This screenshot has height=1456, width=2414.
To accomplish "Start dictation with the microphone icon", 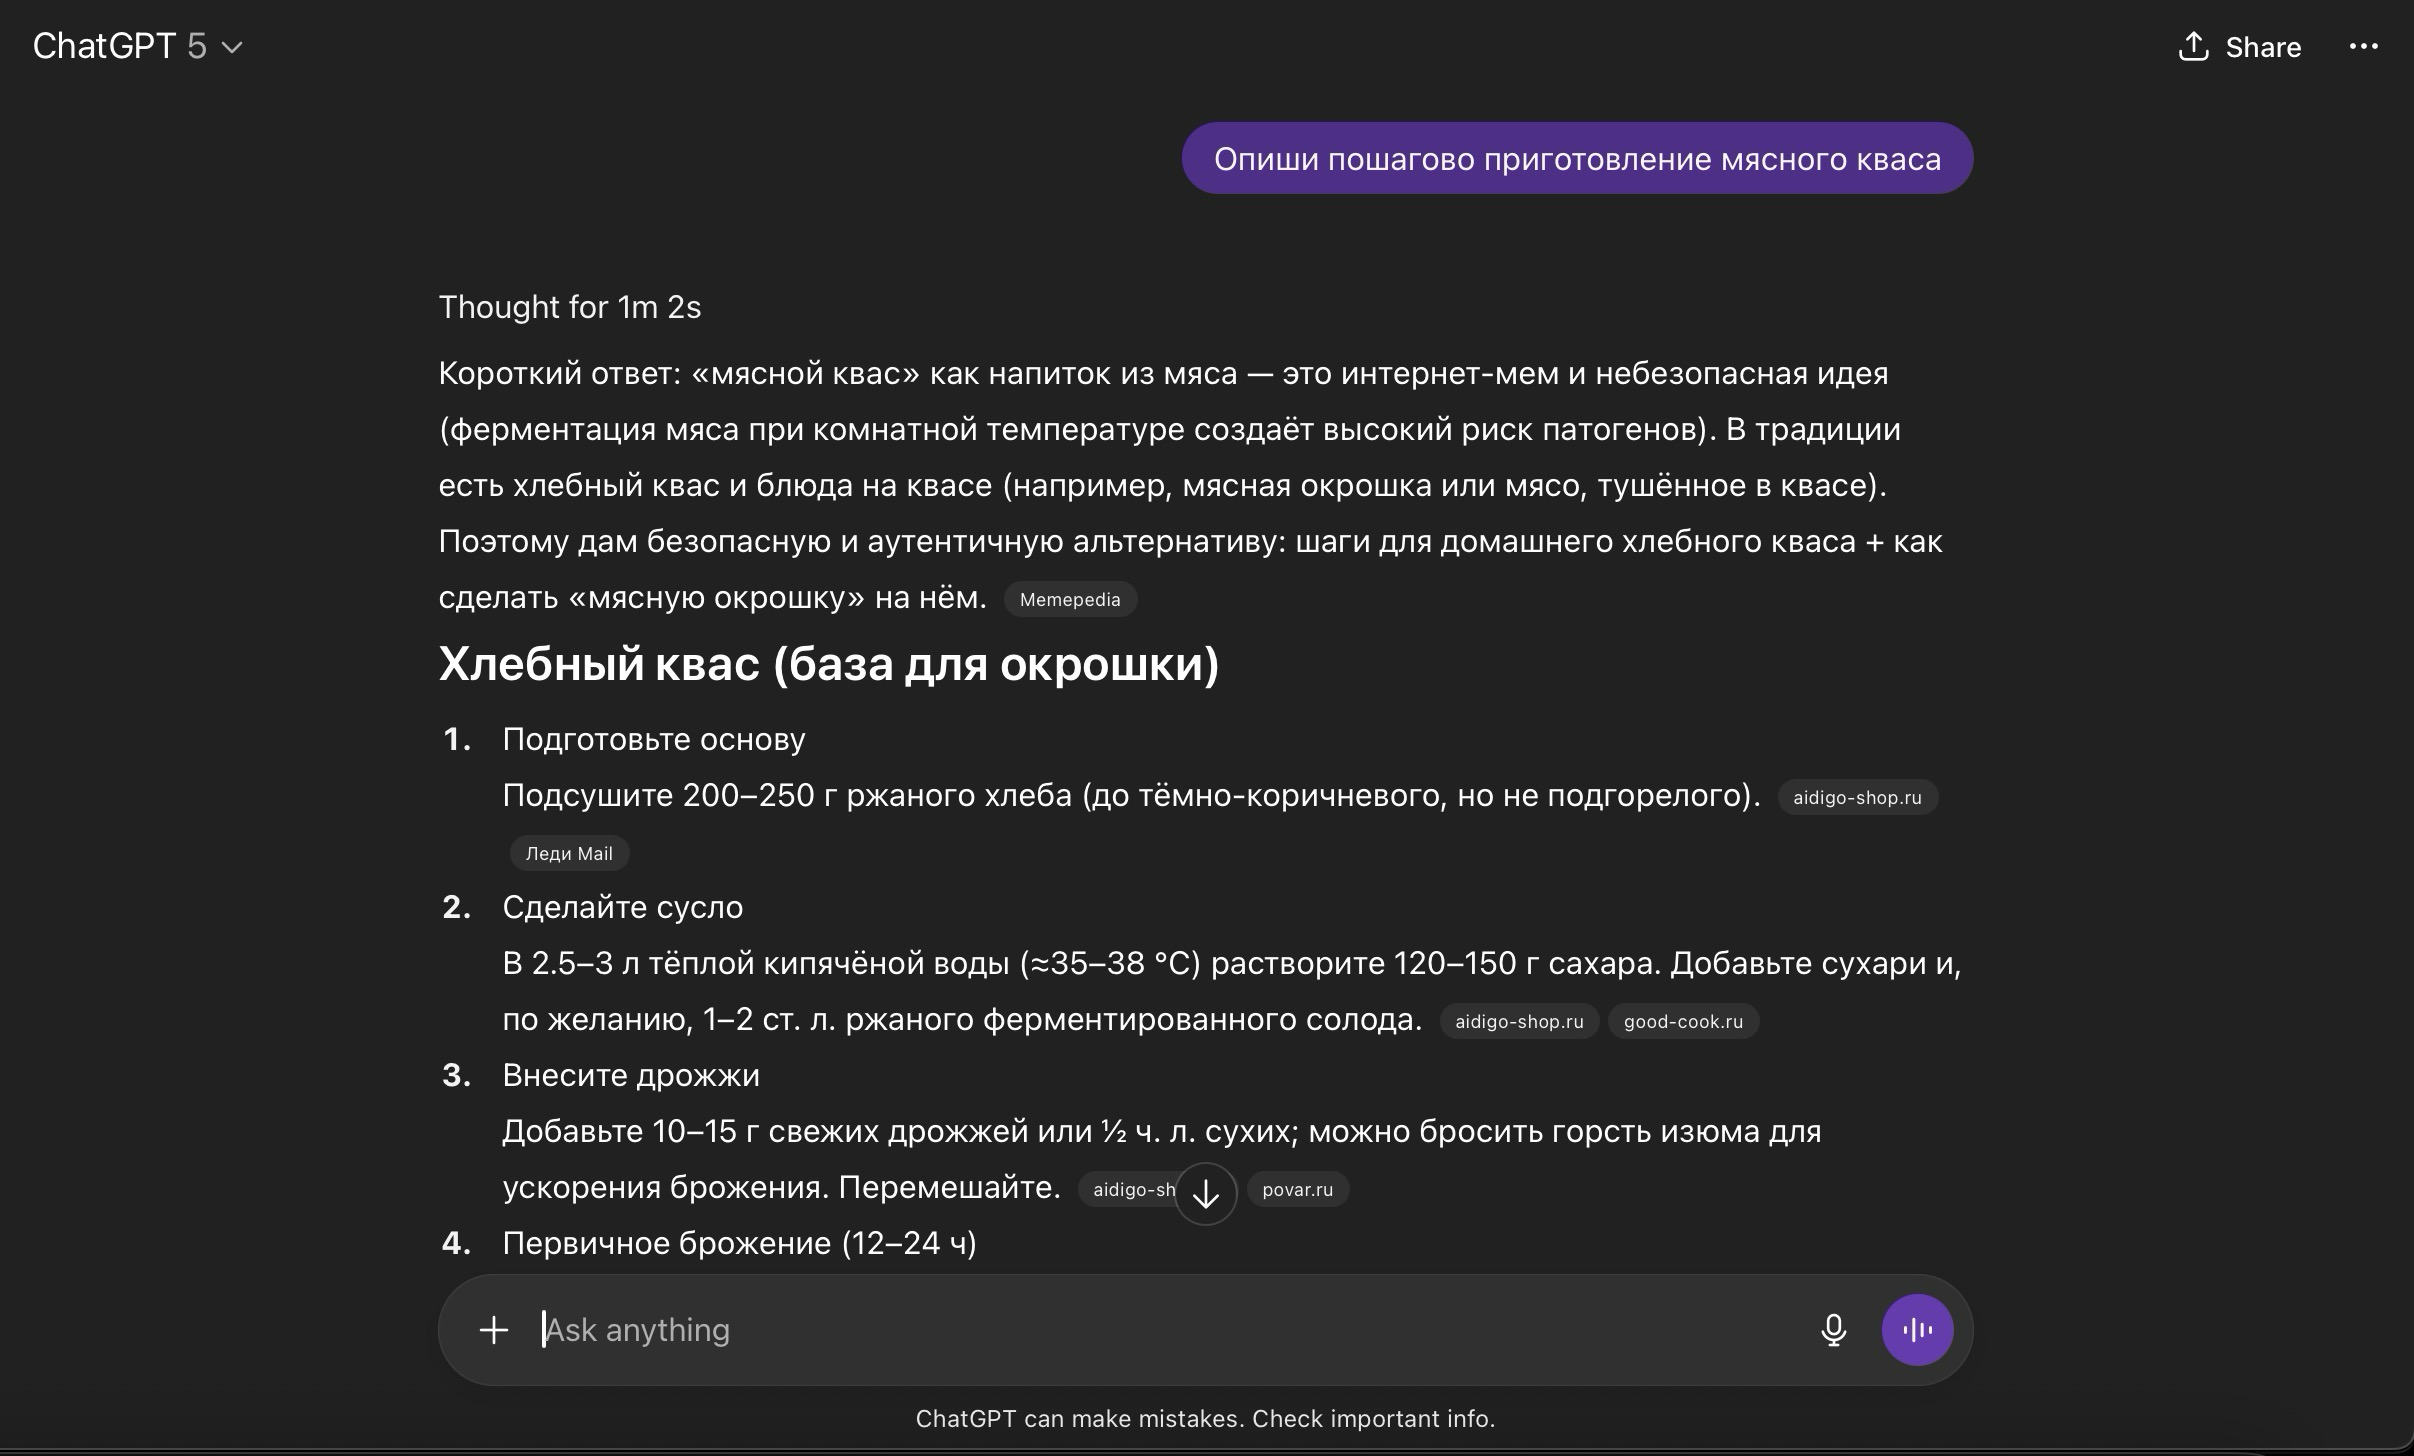I will click(x=1833, y=1329).
